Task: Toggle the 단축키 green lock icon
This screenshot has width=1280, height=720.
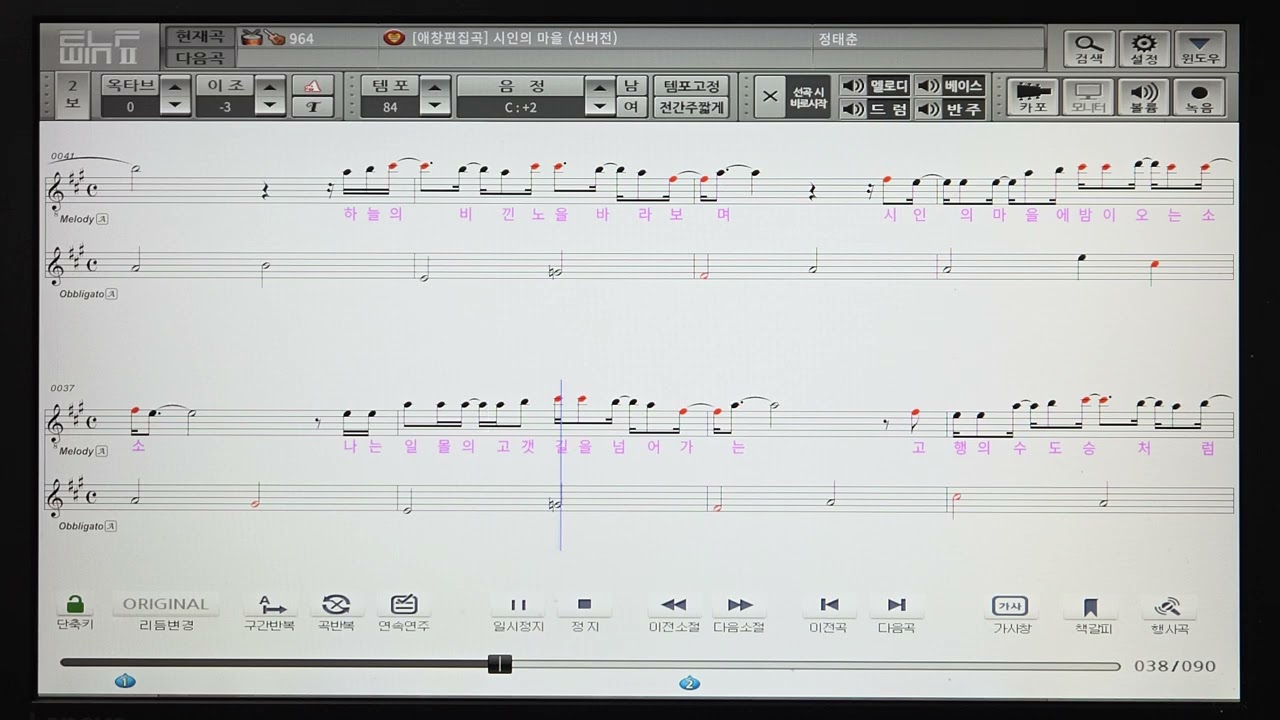Action: (x=75, y=605)
